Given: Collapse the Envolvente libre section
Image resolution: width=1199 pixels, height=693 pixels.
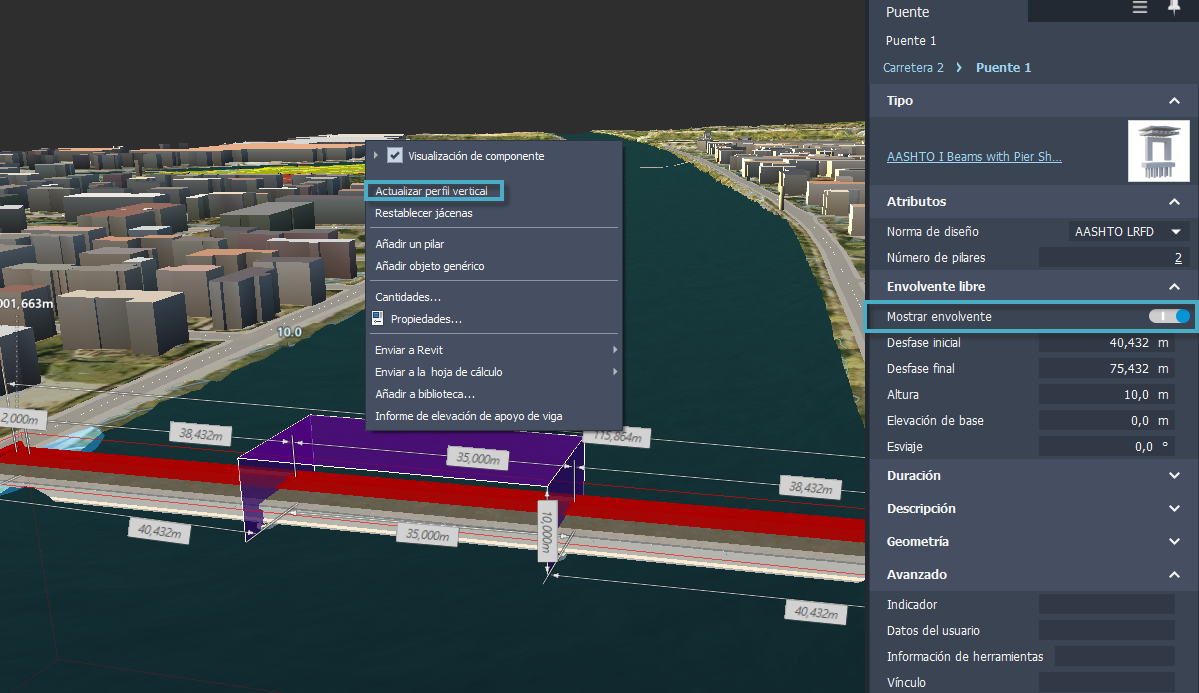Looking at the screenshot, I should click(x=1174, y=287).
